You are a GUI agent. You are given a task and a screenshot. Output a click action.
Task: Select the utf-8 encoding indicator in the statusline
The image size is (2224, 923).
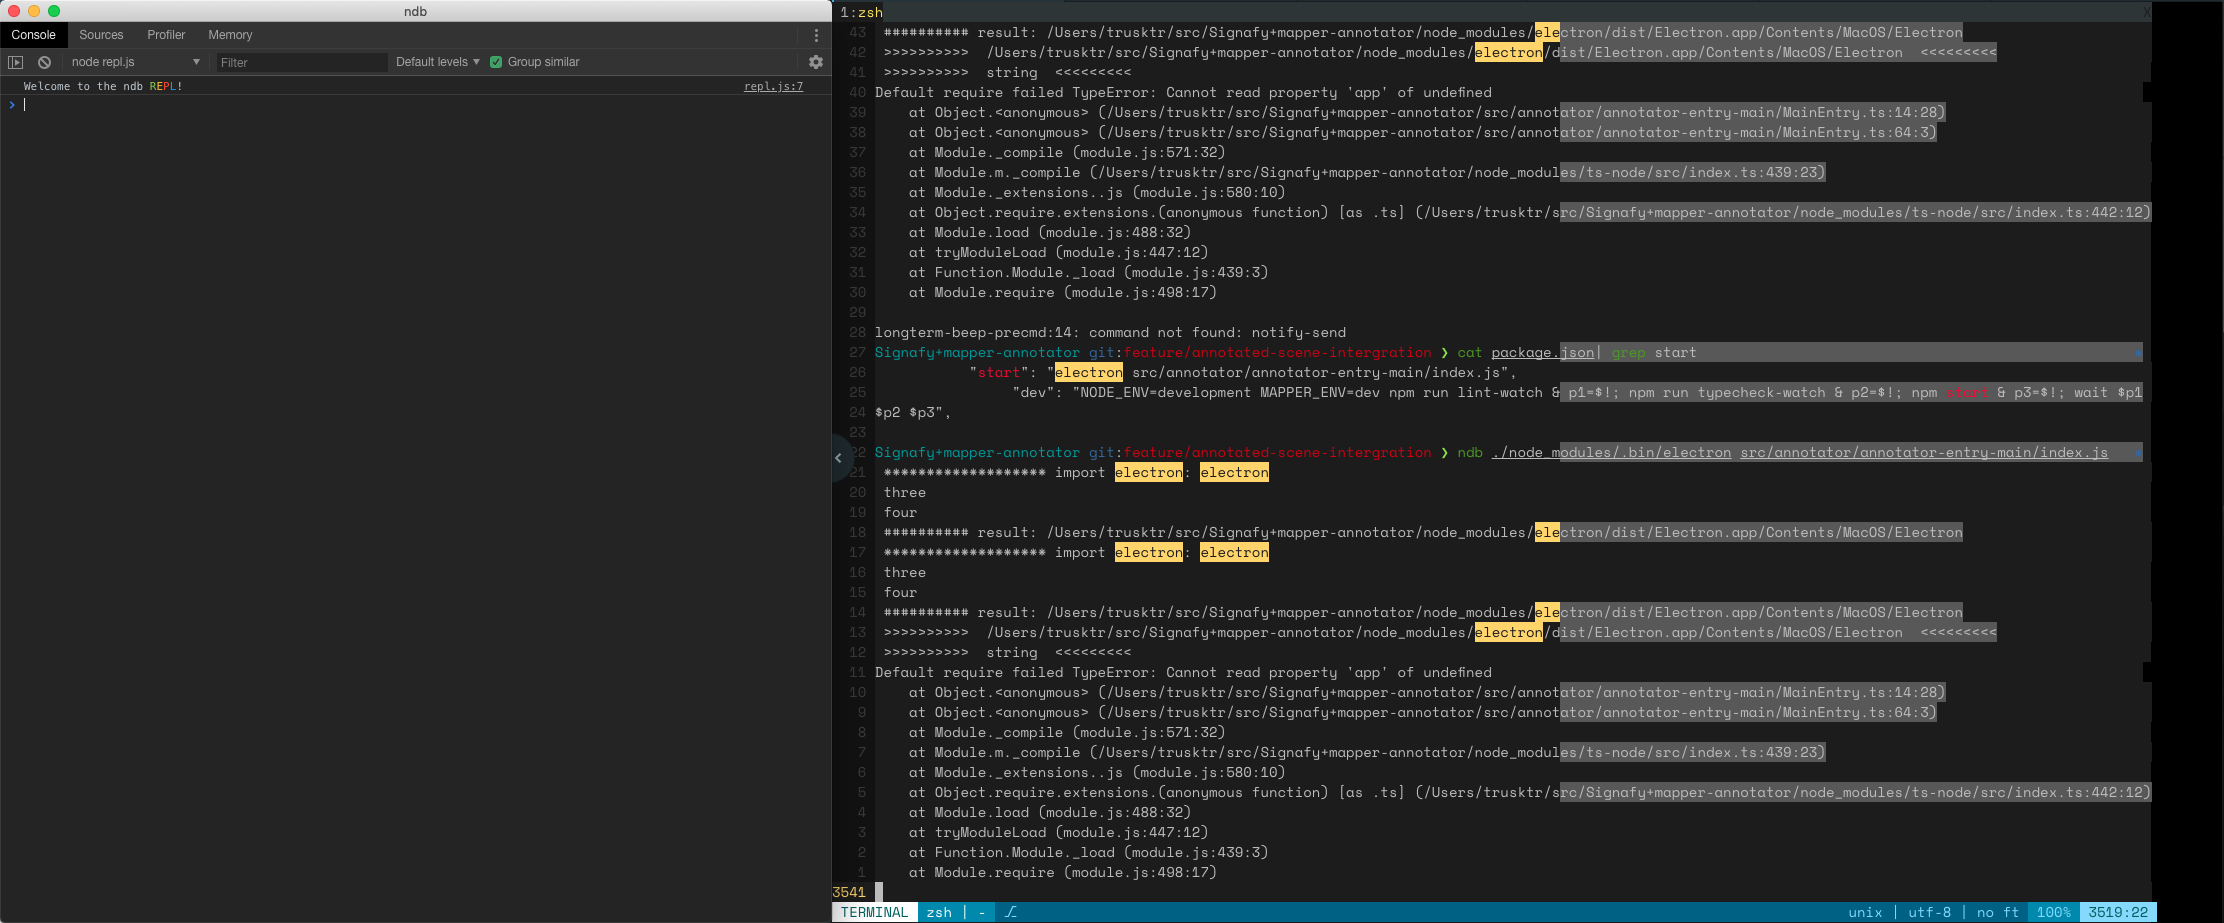[x=1930, y=912]
